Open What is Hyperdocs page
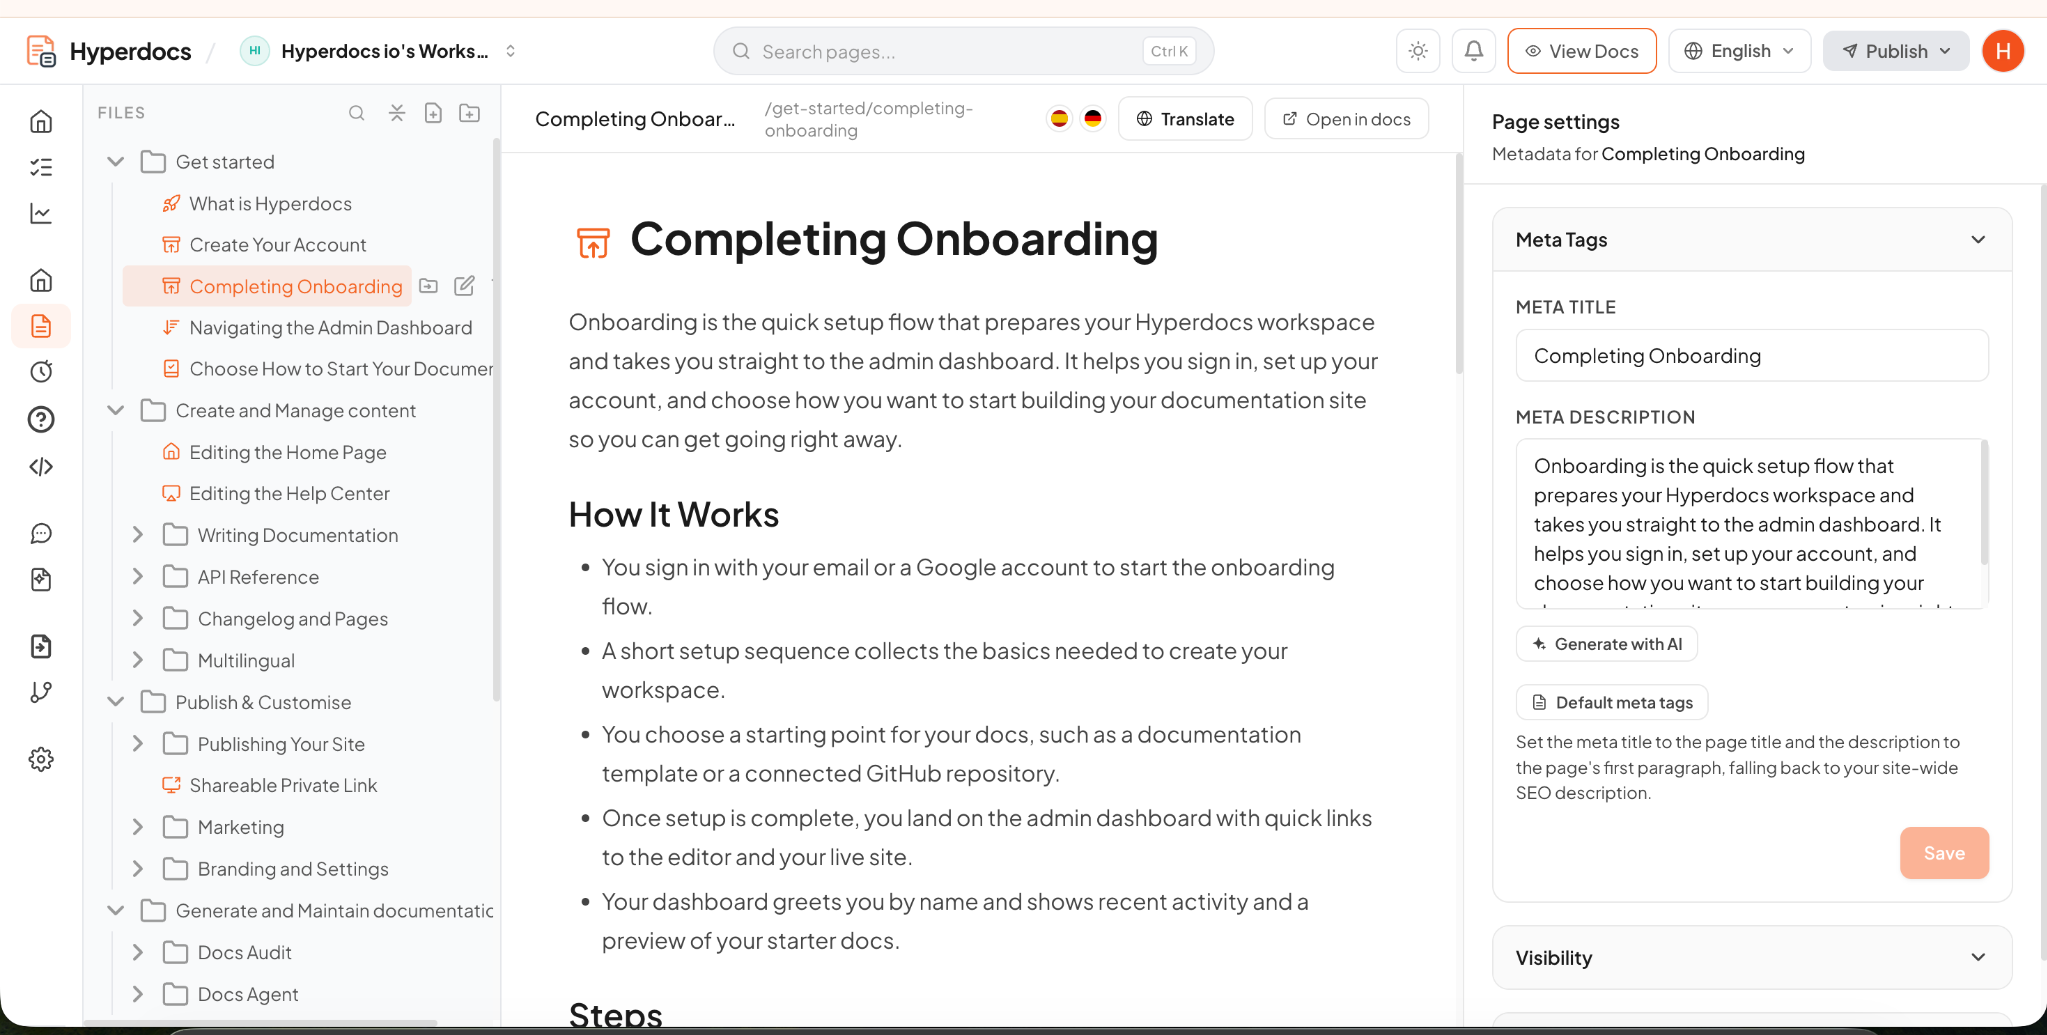The image size is (2047, 1035). [x=270, y=204]
